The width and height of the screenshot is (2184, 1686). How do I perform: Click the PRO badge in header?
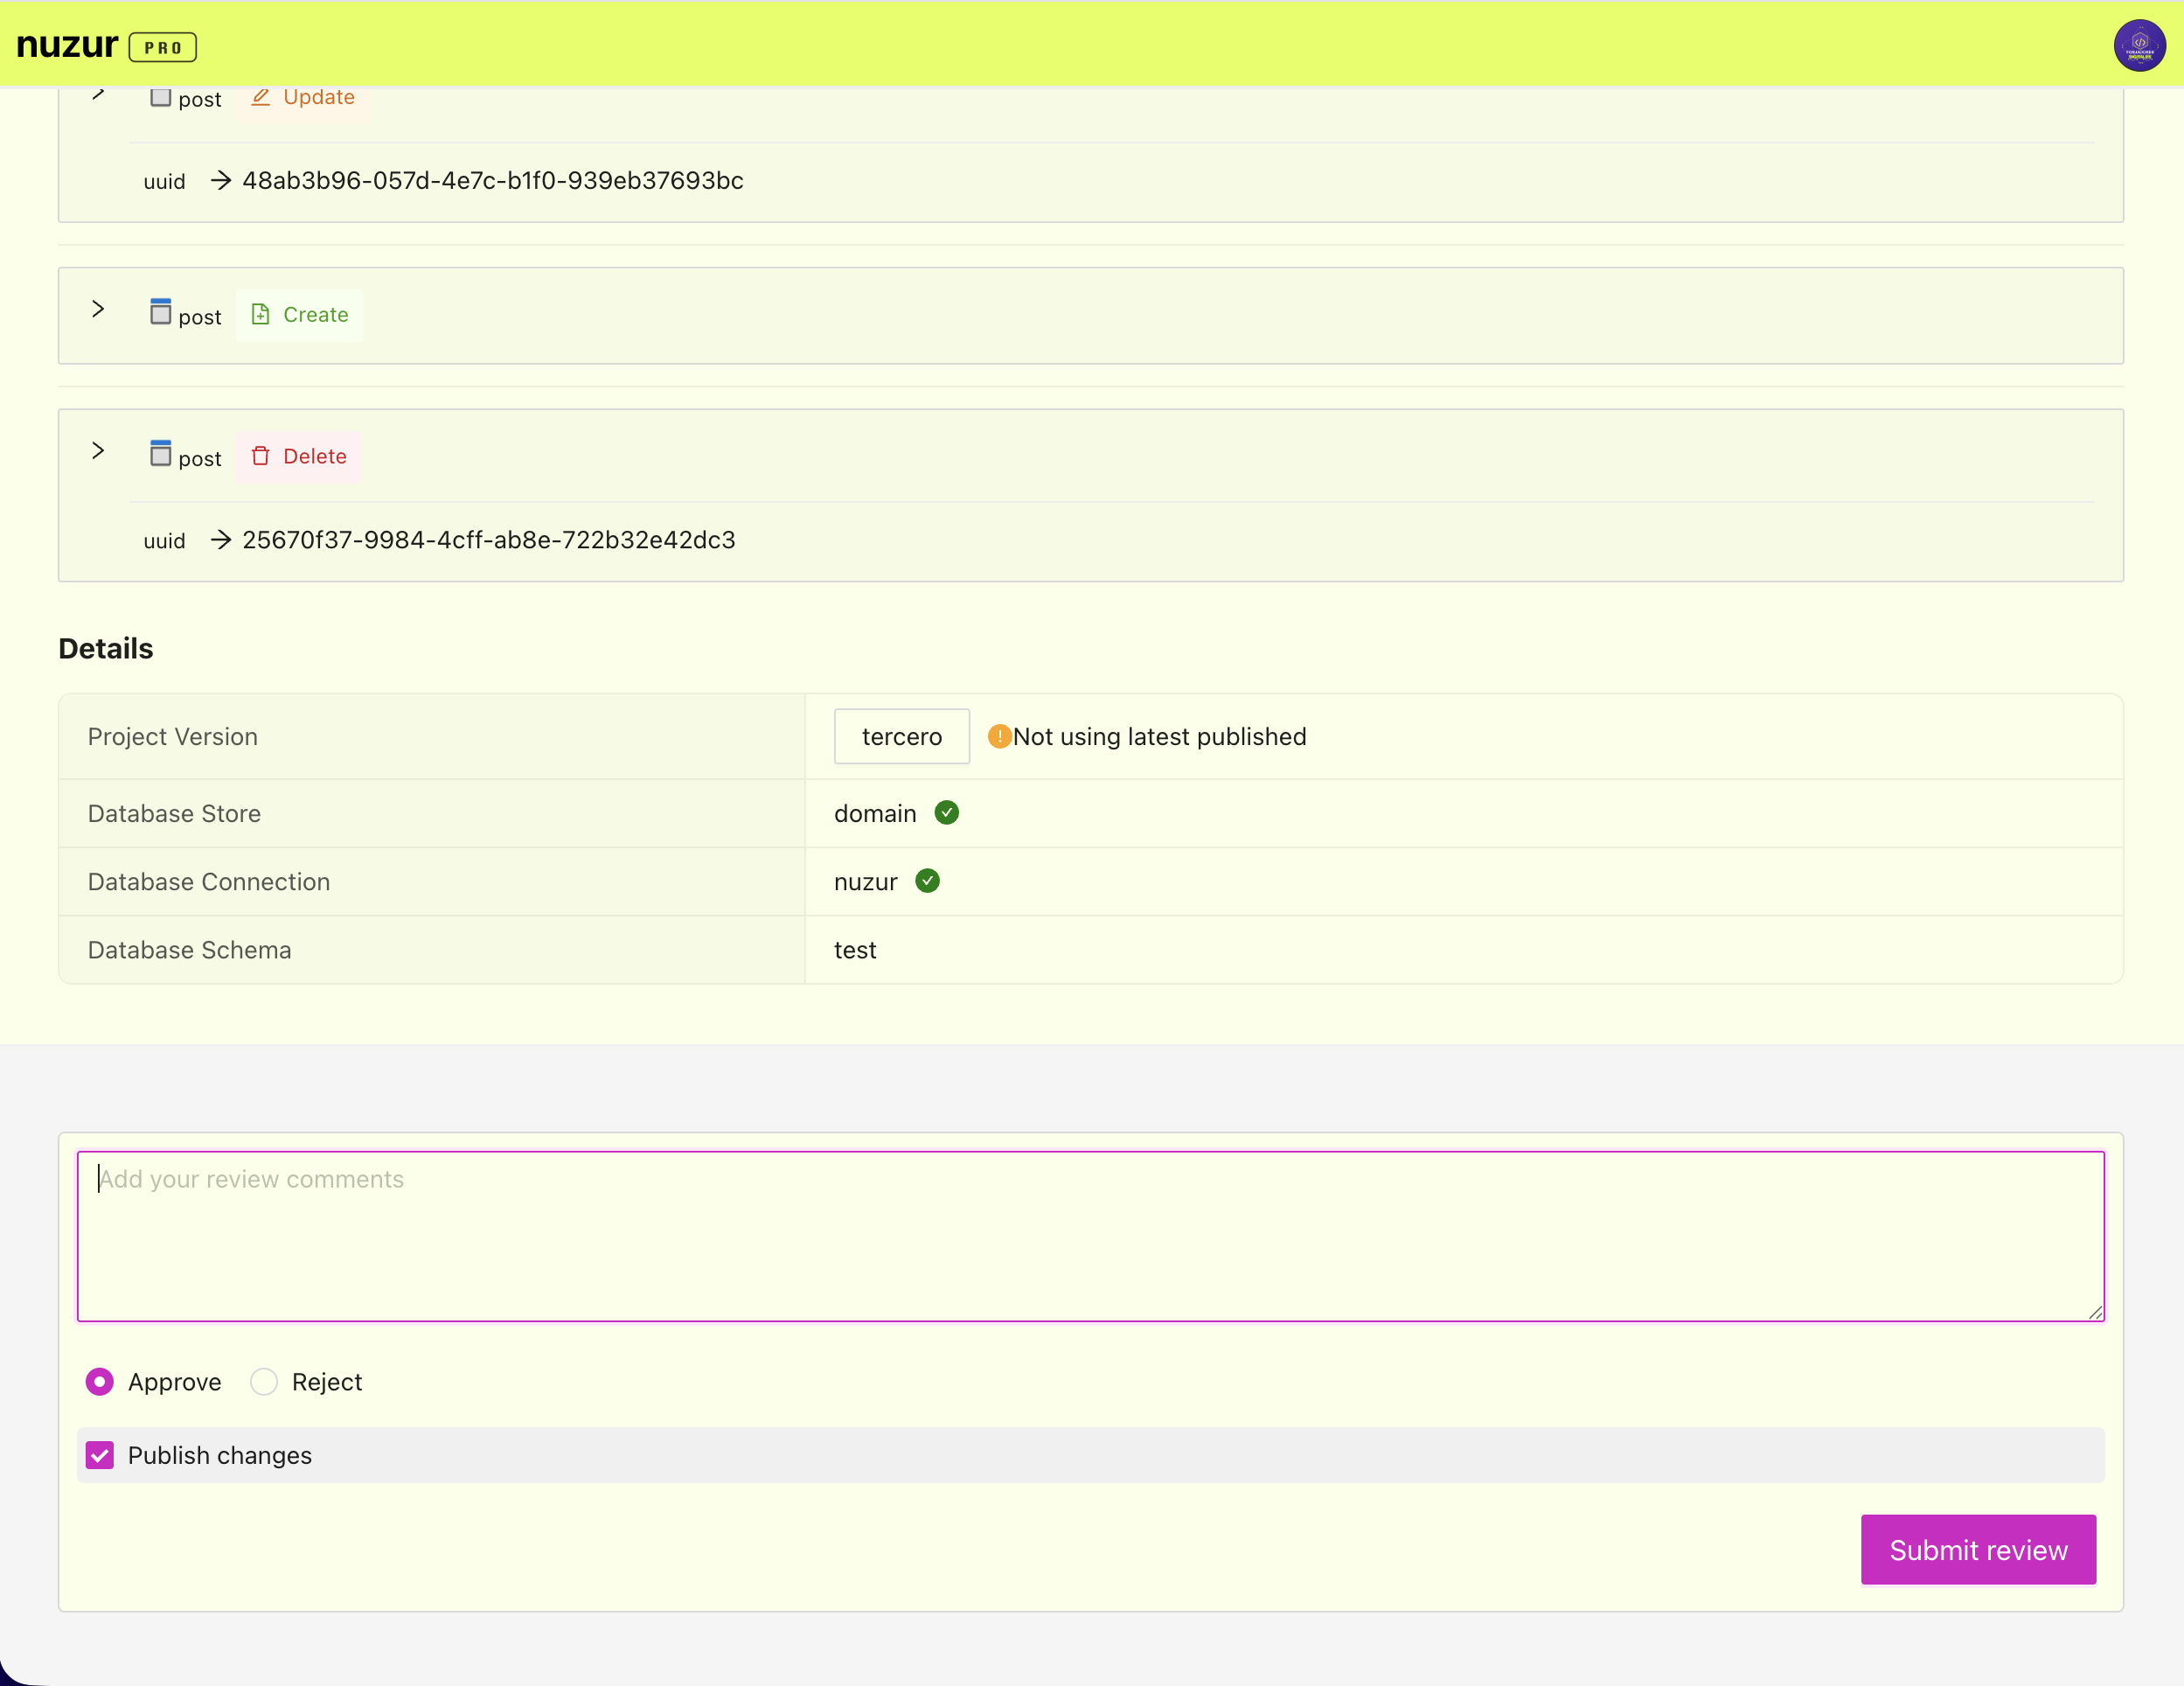(x=163, y=47)
